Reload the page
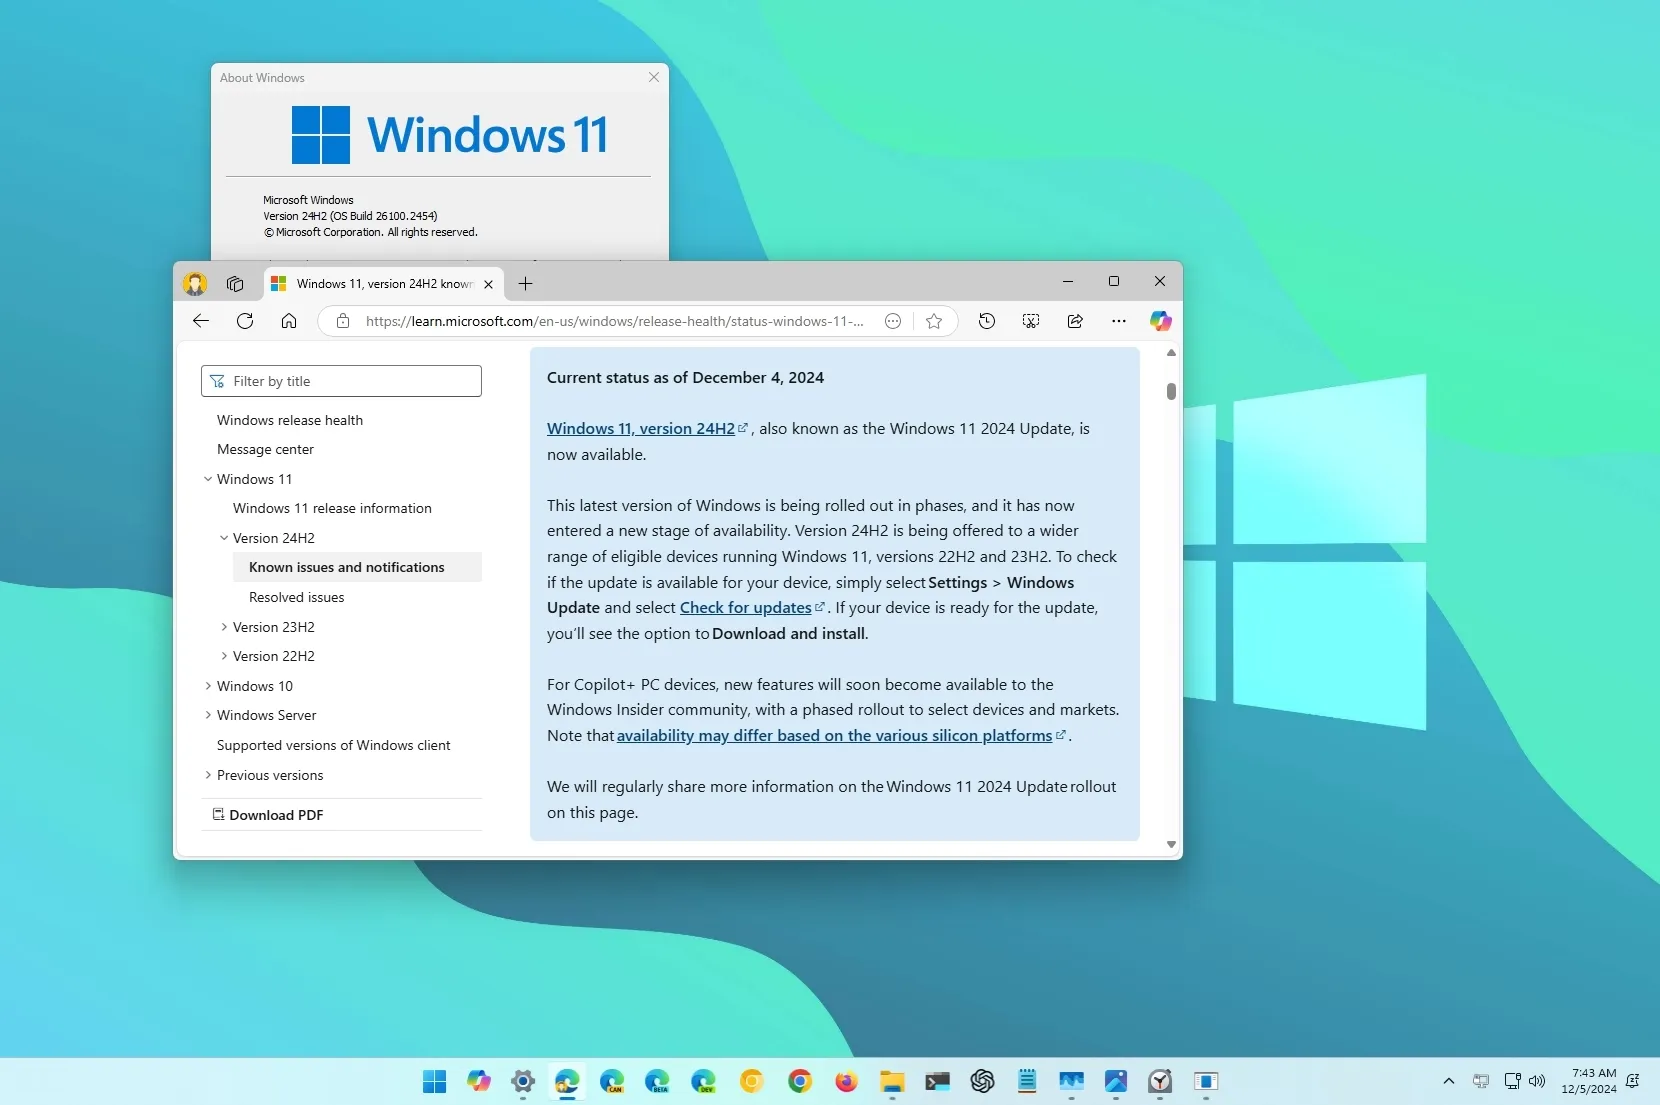Viewport: 1660px width, 1105px height. click(245, 321)
